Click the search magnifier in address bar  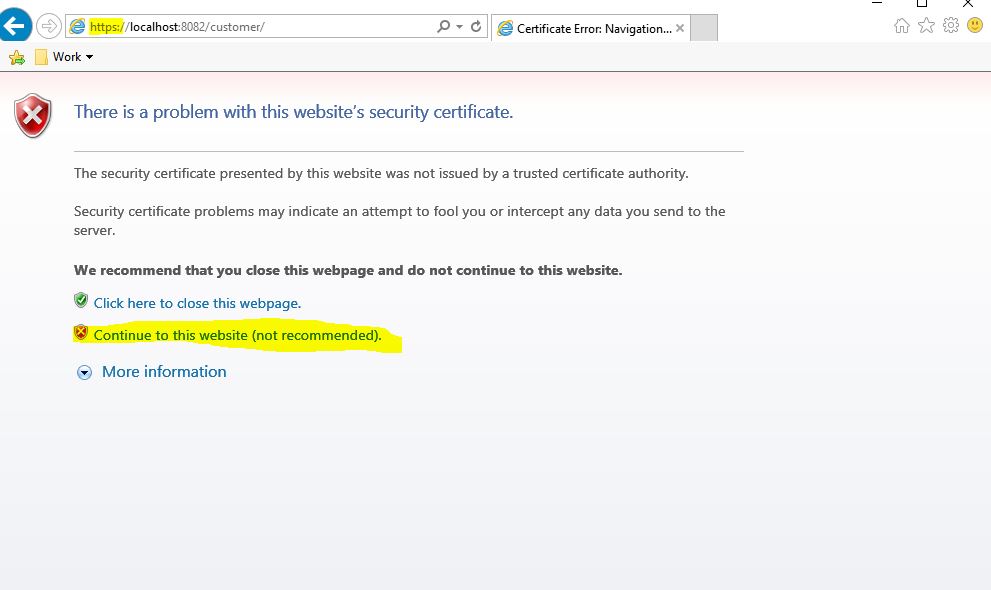(x=444, y=27)
